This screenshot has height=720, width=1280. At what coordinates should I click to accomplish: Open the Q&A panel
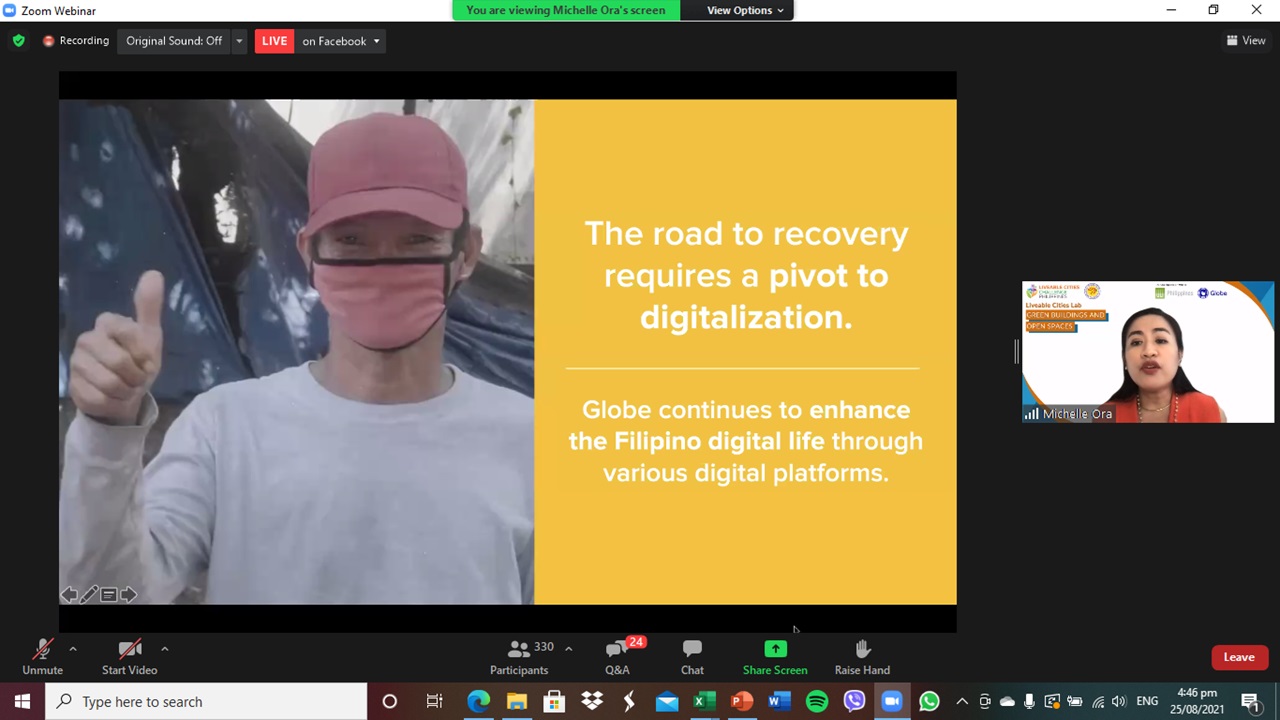click(x=617, y=656)
